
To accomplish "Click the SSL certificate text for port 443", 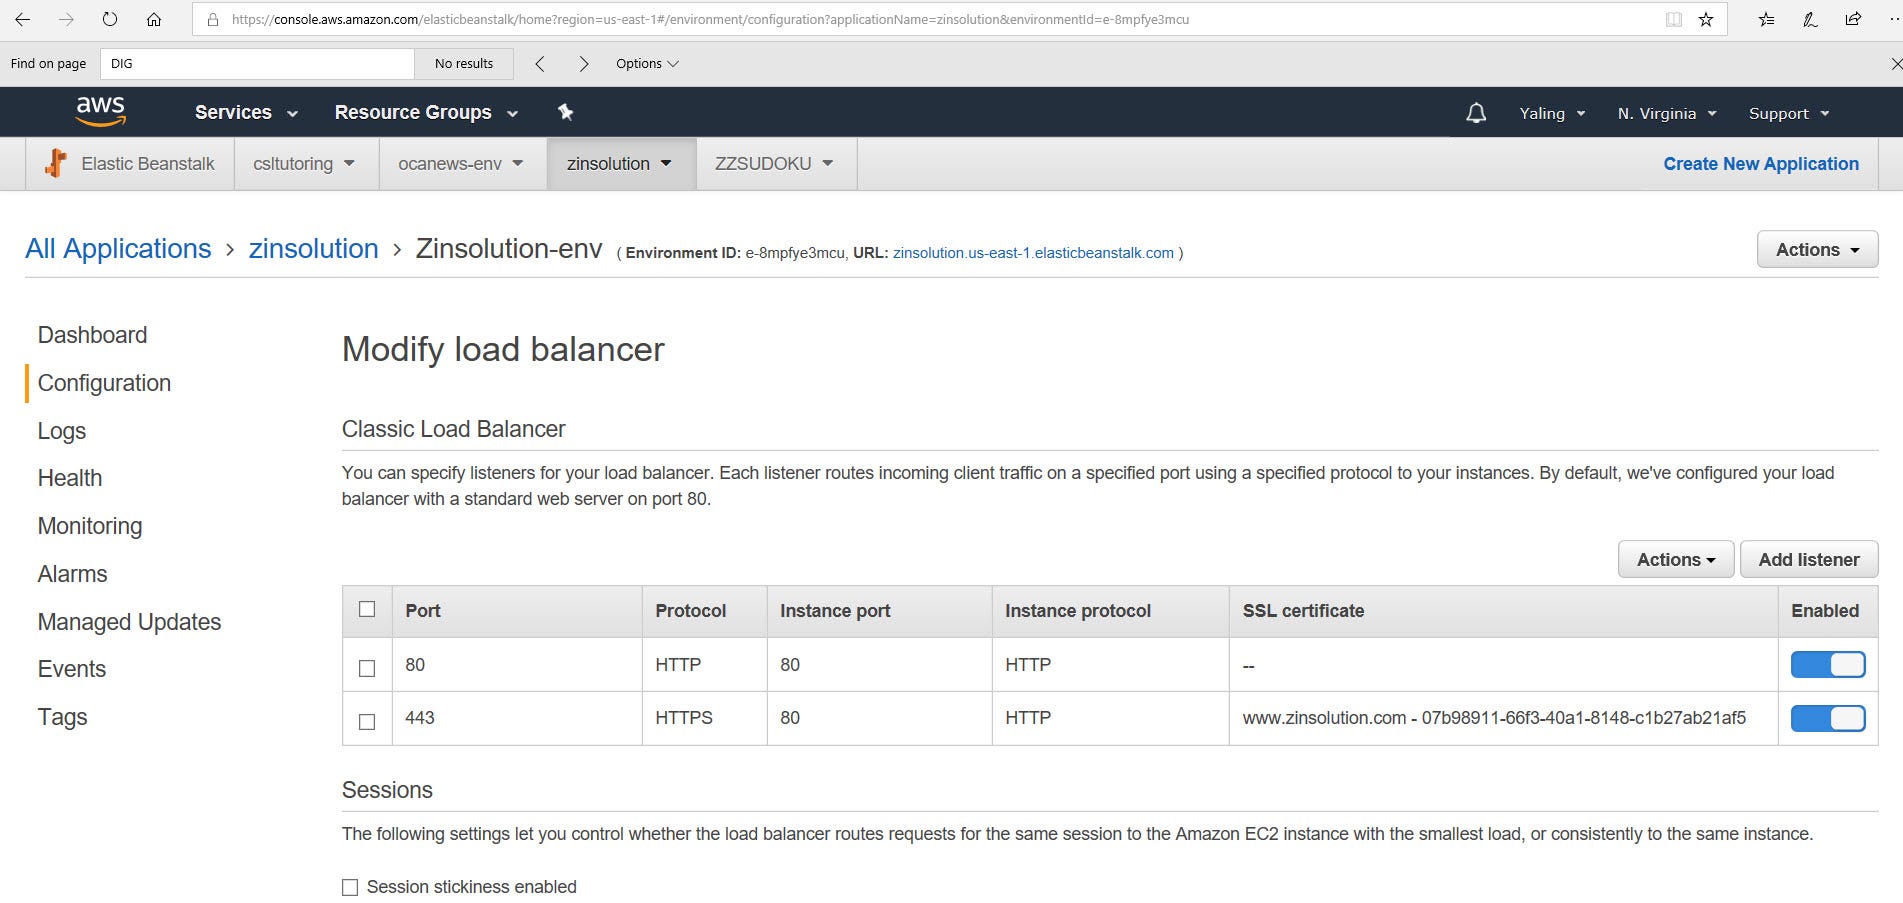I will point(1494,718).
